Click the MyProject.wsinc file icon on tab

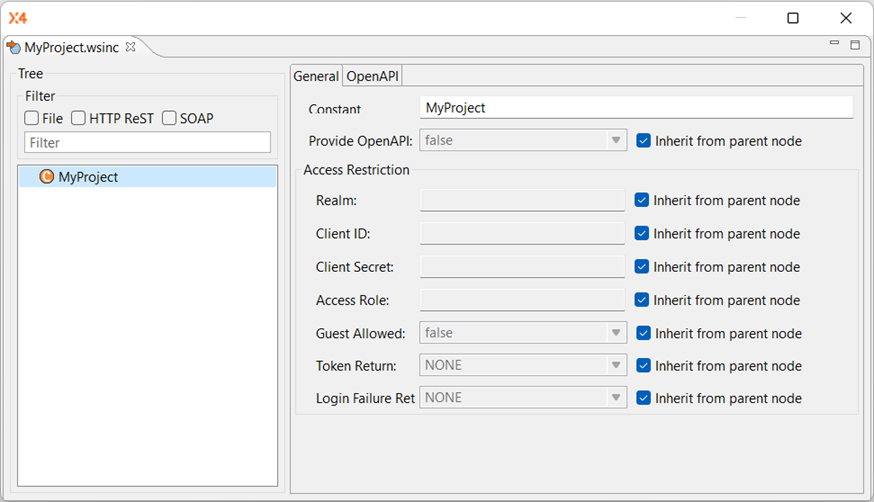point(14,47)
